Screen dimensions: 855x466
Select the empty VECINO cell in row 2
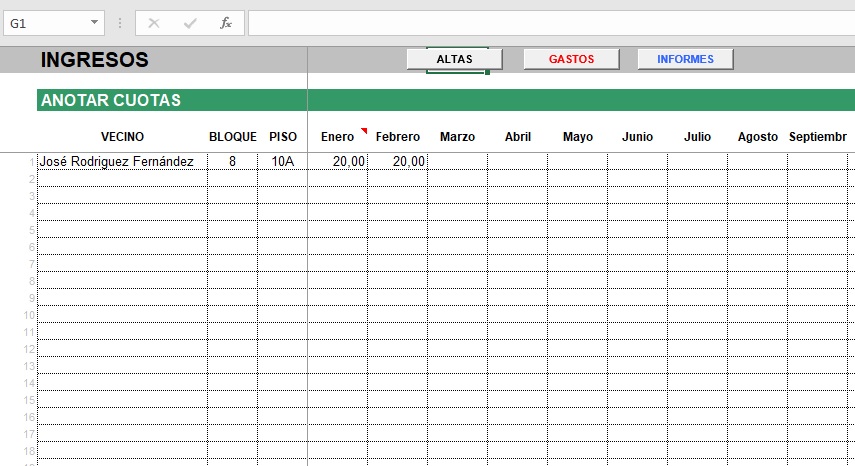[x=122, y=179]
